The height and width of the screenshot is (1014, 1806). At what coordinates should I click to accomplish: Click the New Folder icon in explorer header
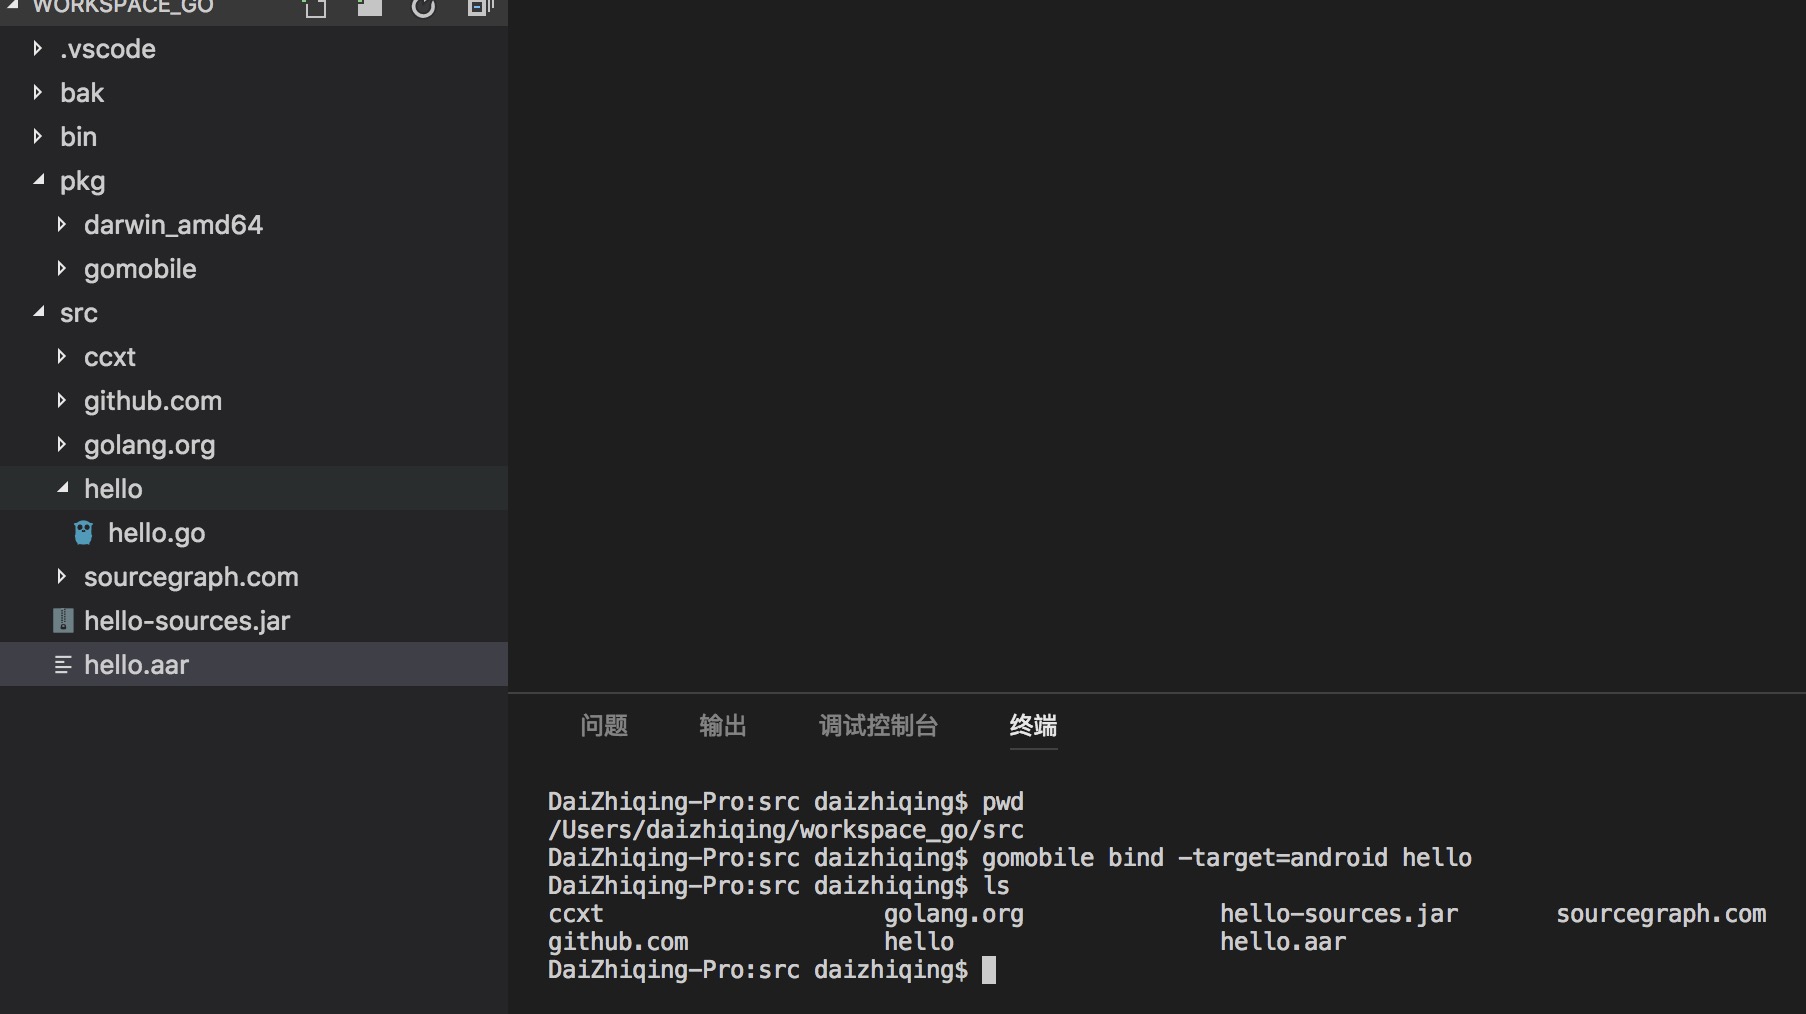click(x=369, y=8)
